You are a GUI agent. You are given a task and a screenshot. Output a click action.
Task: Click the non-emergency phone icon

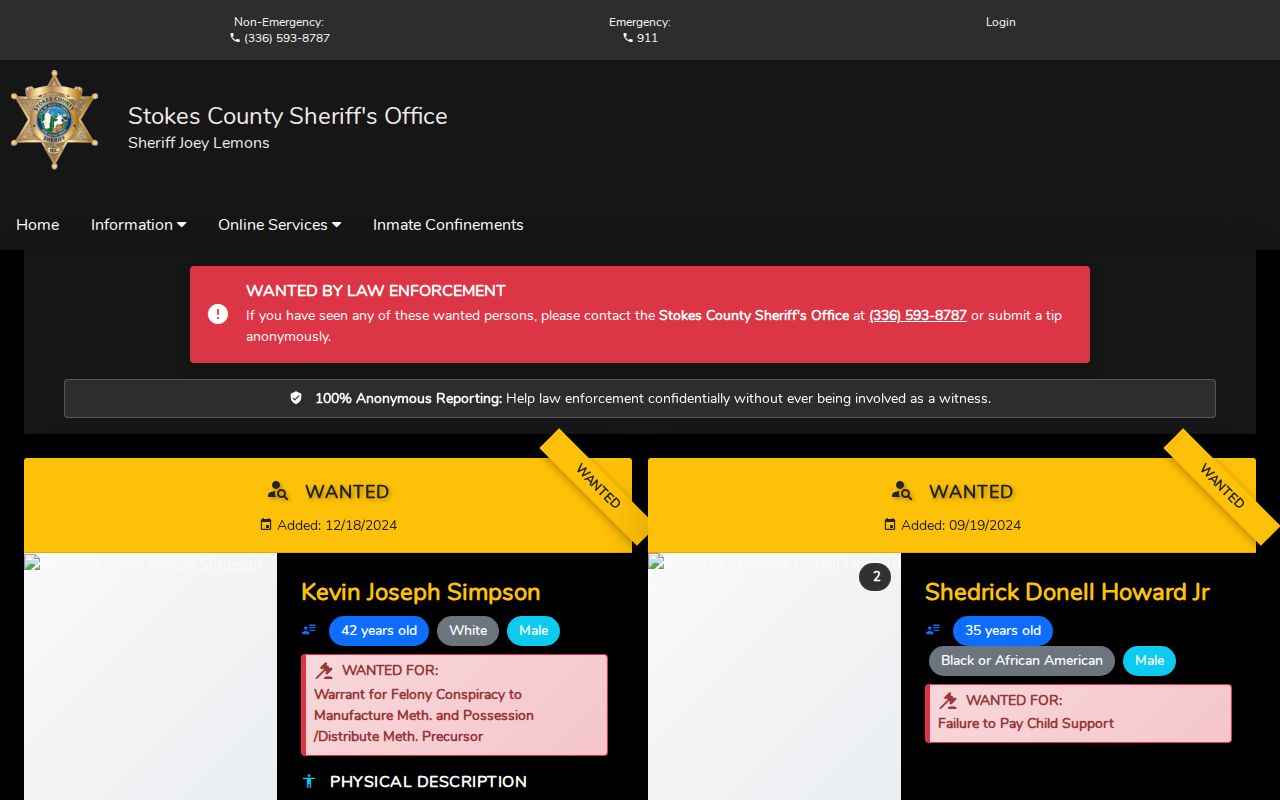tap(235, 38)
